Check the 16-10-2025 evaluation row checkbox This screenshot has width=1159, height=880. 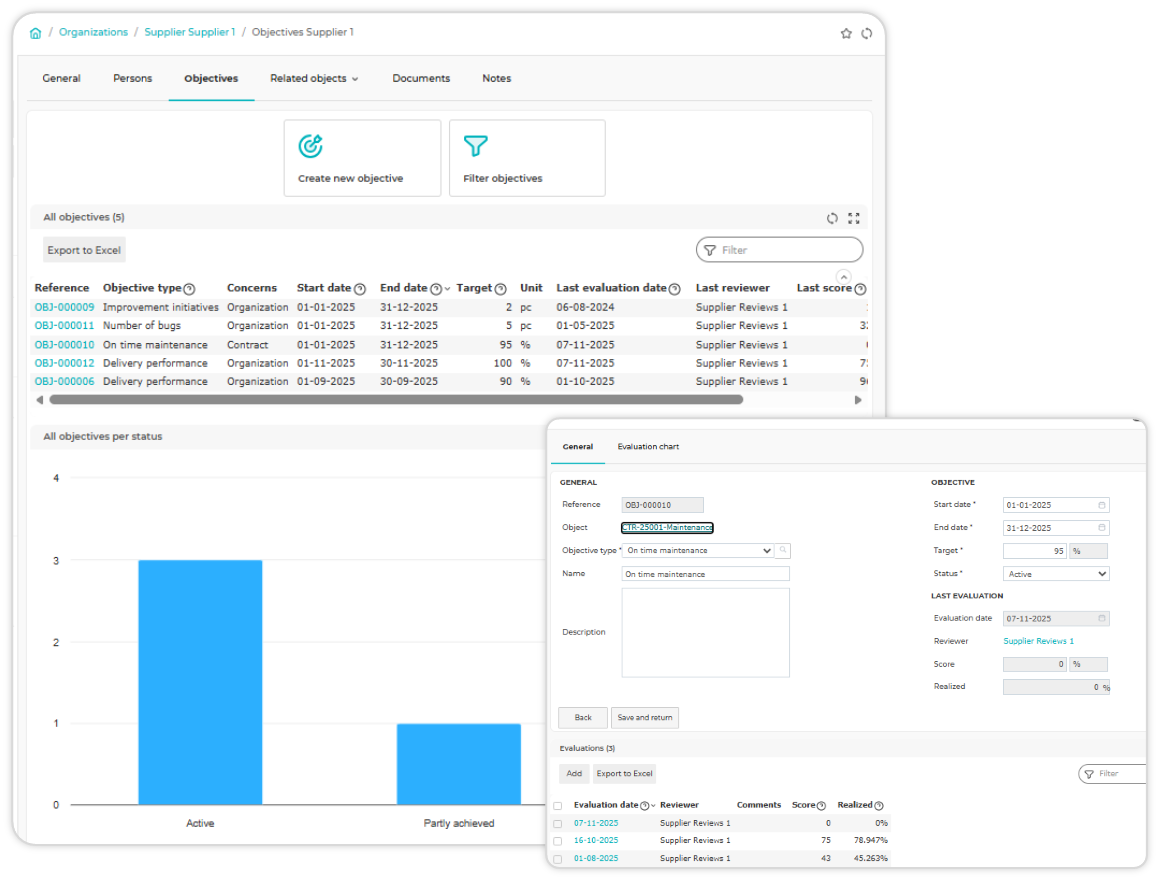558,842
